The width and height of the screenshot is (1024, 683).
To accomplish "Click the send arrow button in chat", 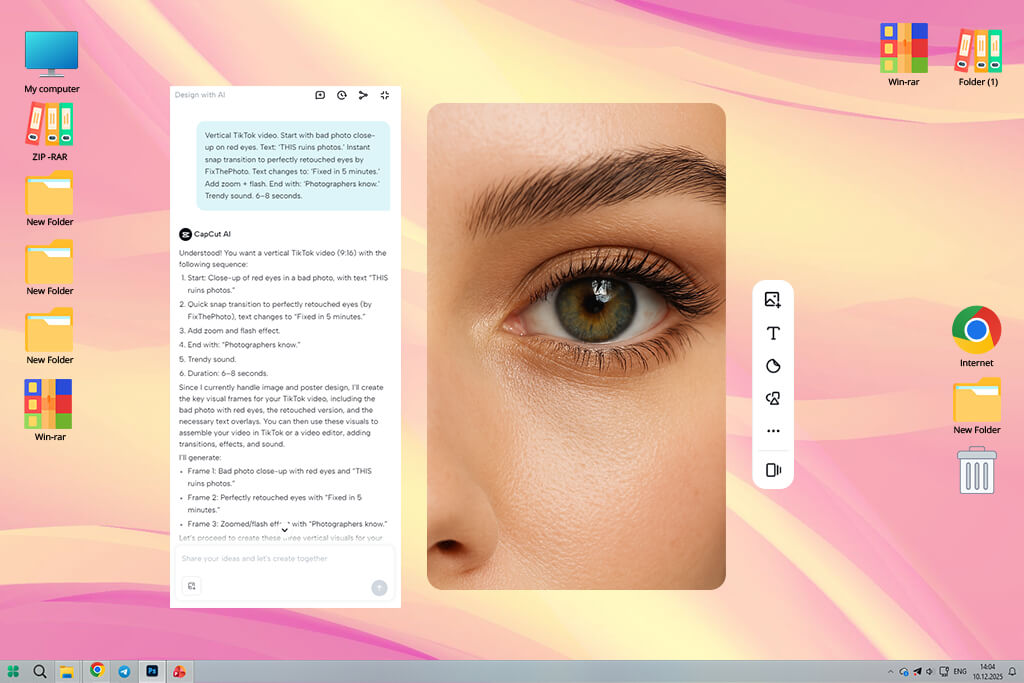I will (x=379, y=588).
